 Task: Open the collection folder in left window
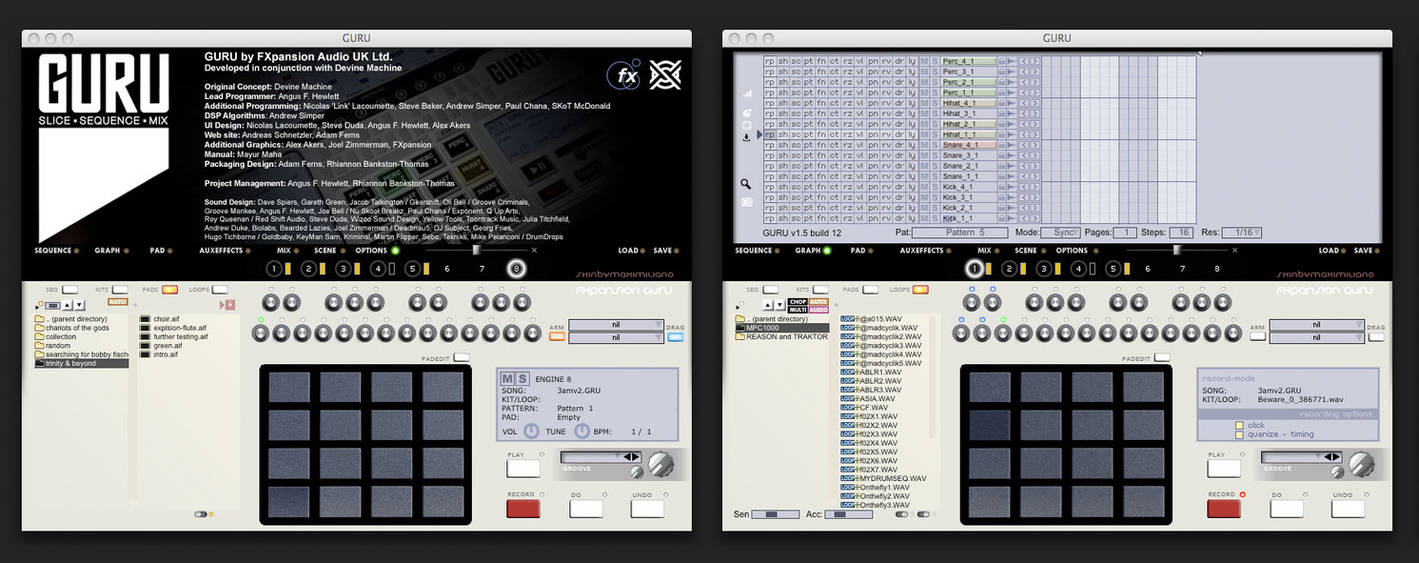pos(56,336)
